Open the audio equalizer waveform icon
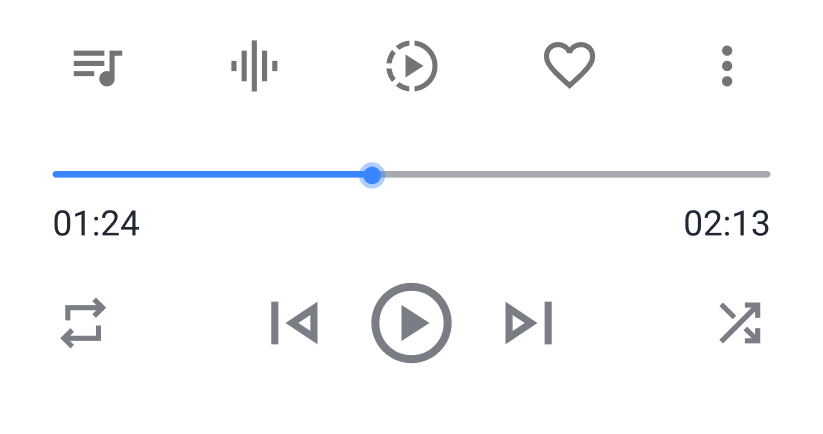This screenshot has width=823, height=434. pyautogui.click(x=254, y=66)
